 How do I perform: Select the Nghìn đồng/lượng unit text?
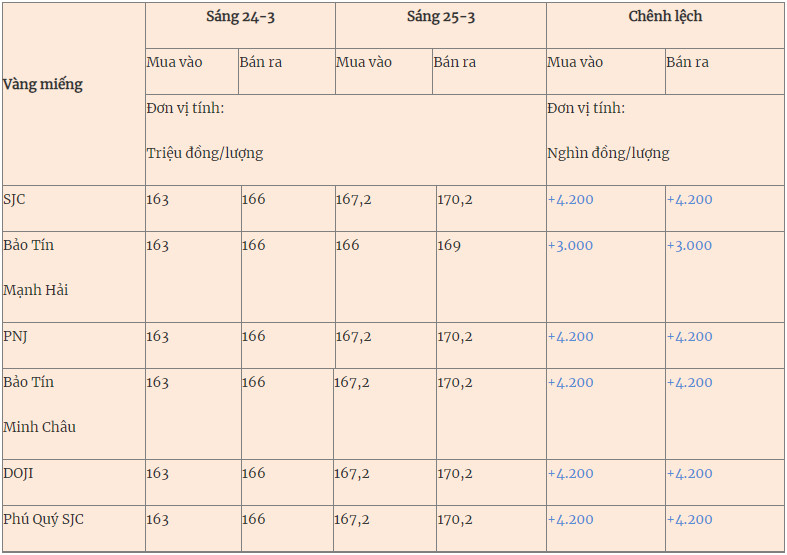[608, 153]
